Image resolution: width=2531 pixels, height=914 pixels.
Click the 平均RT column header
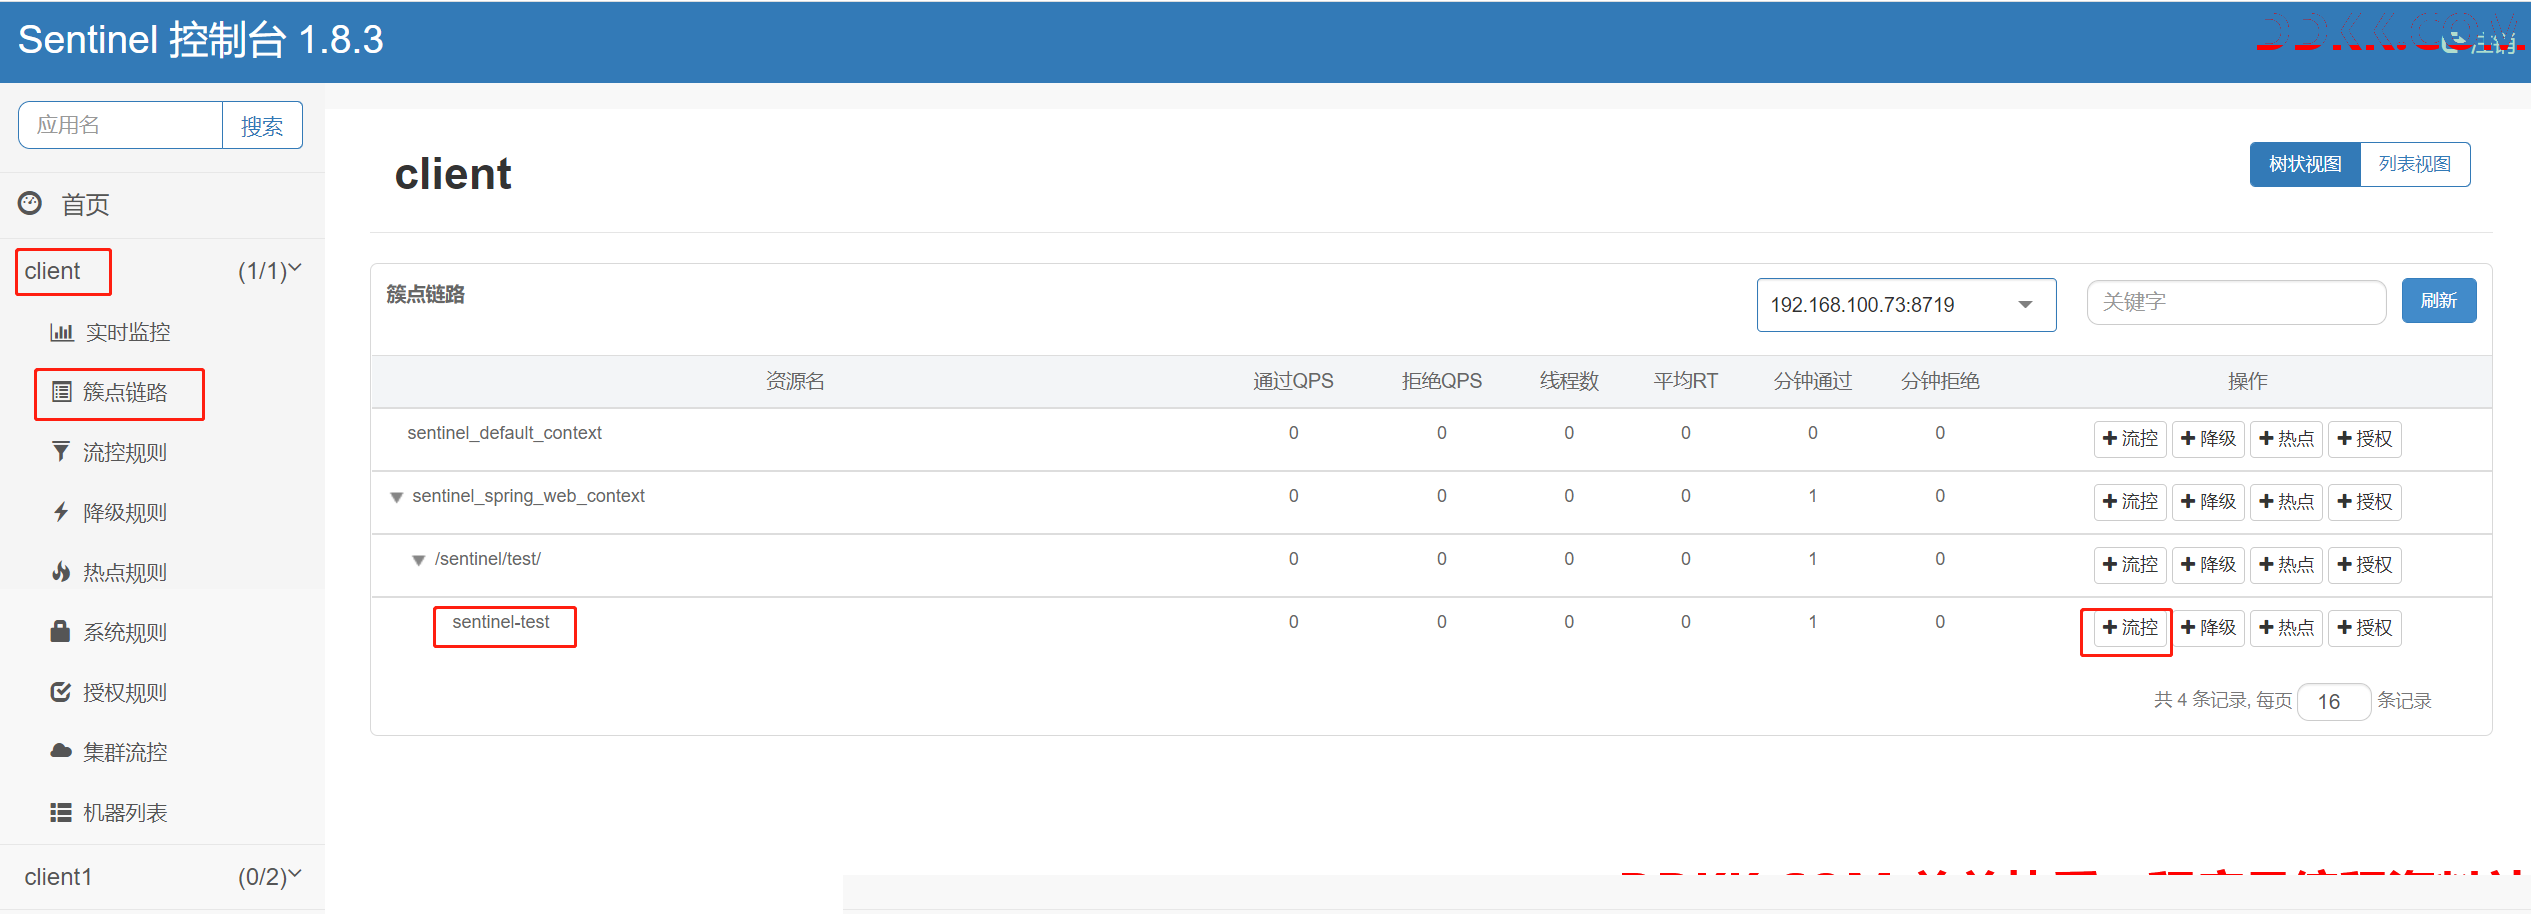point(1685,381)
